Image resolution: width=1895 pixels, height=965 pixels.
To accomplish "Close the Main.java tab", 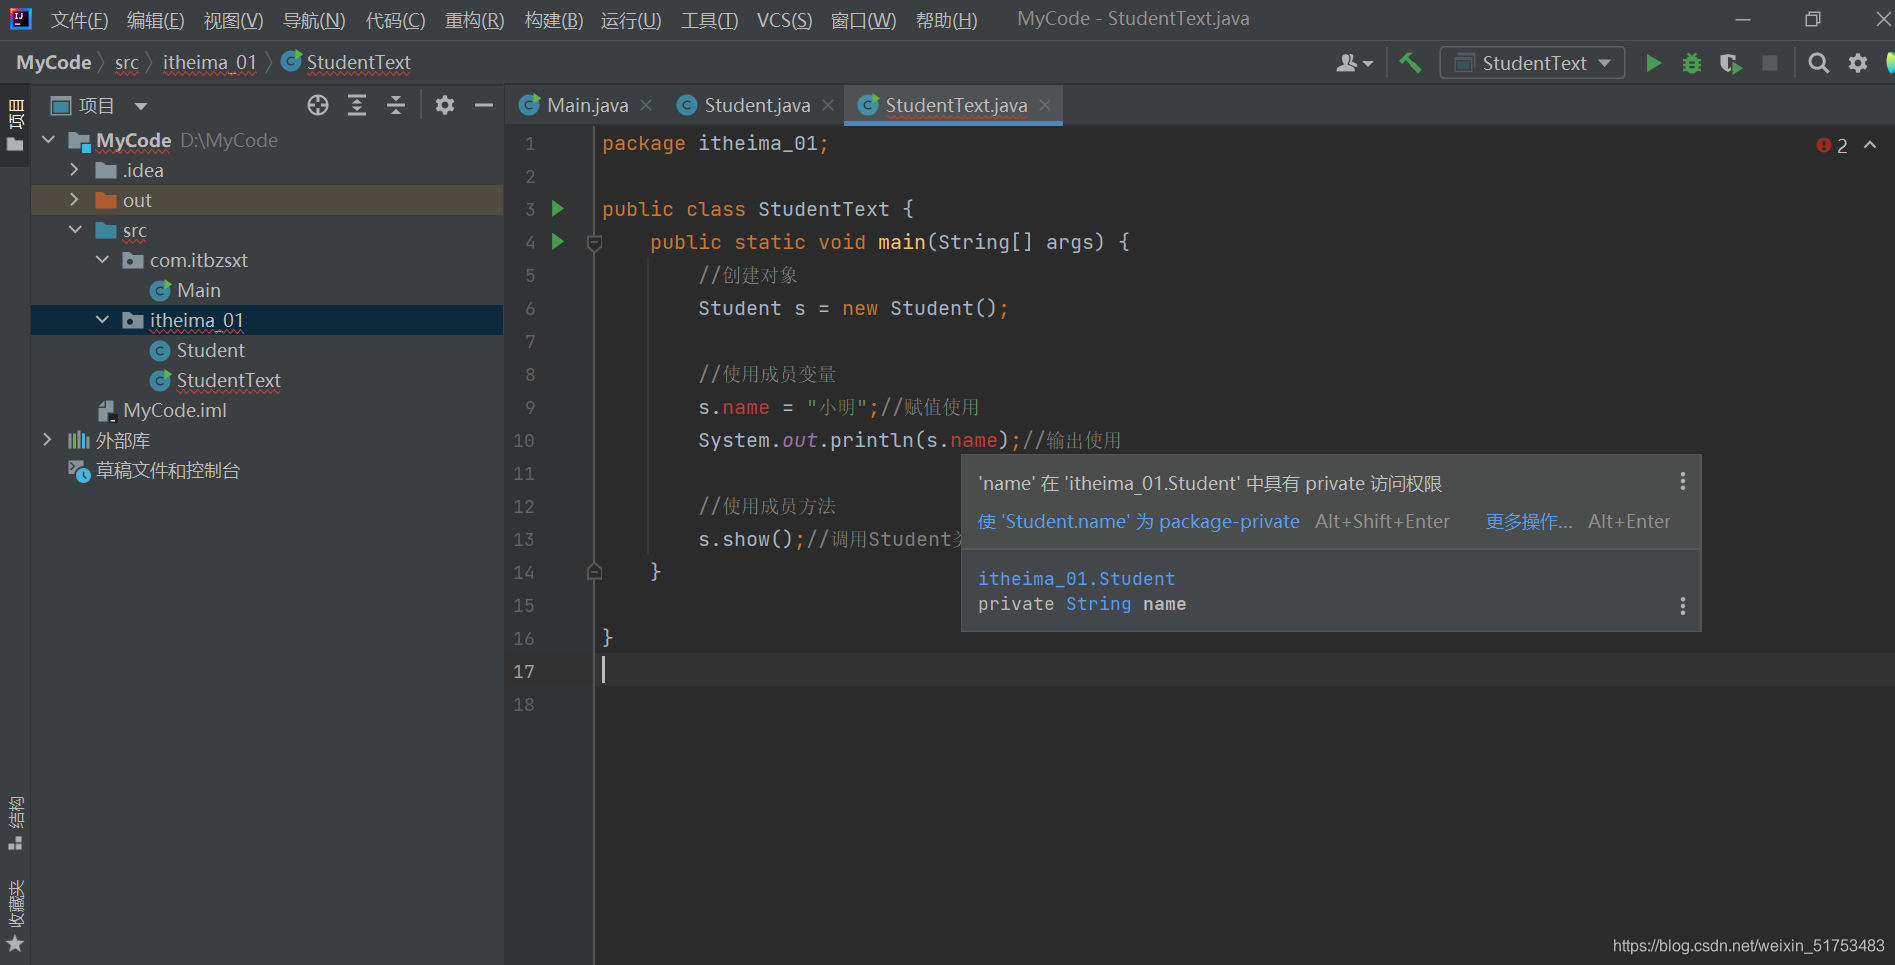I will tap(646, 105).
